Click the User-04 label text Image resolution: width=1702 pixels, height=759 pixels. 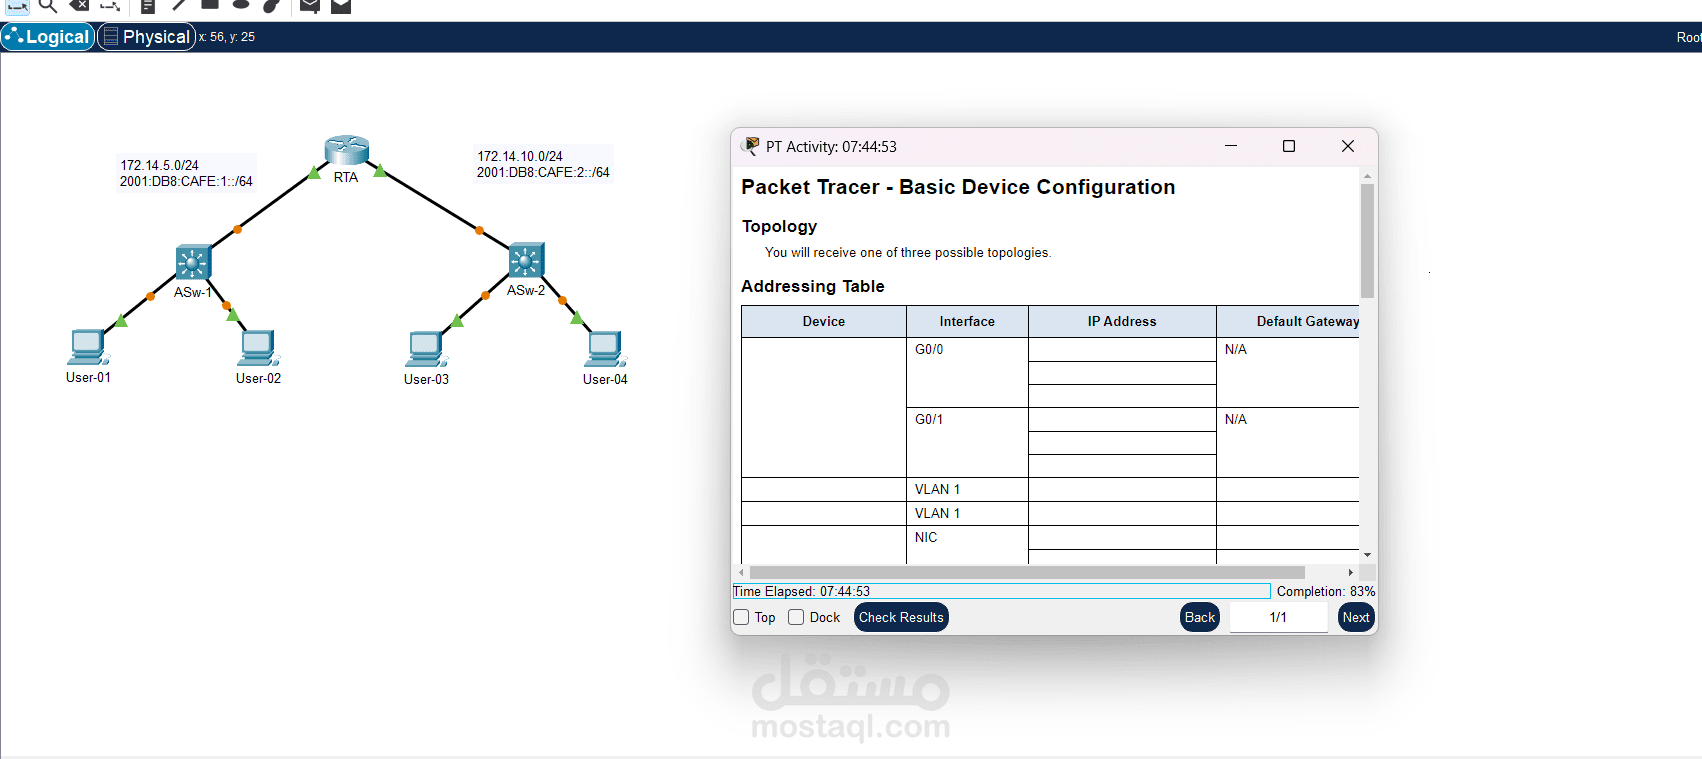[605, 379]
